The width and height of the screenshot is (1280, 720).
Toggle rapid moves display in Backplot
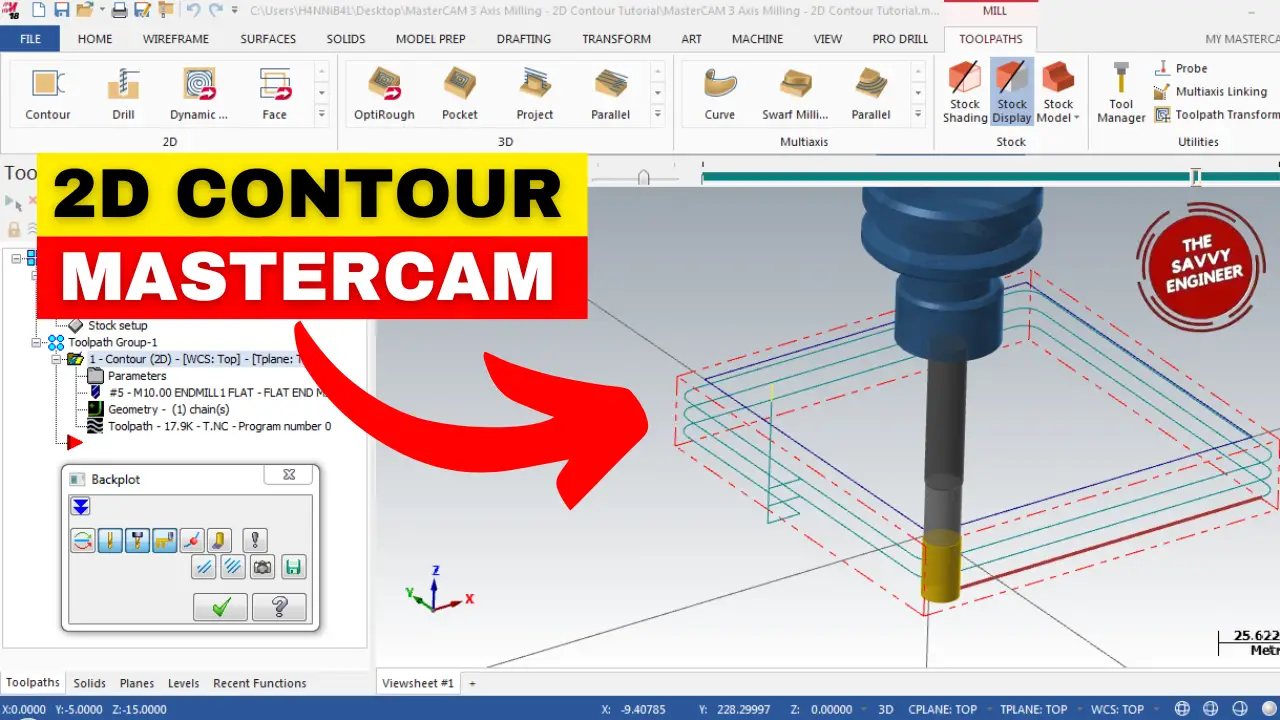tap(165, 541)
